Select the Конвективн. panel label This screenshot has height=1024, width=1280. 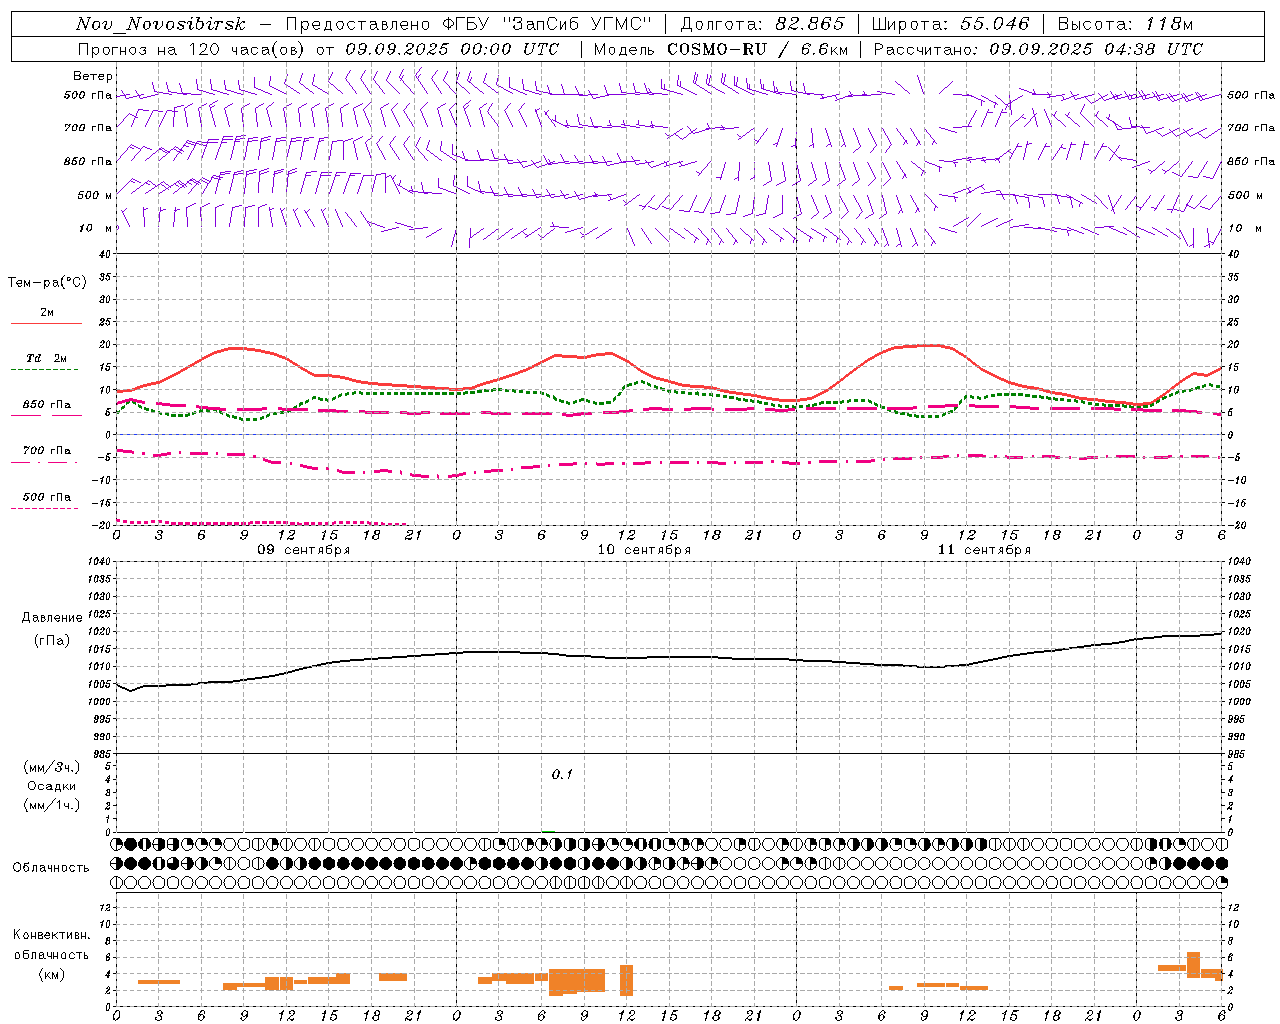coord(51,935)
